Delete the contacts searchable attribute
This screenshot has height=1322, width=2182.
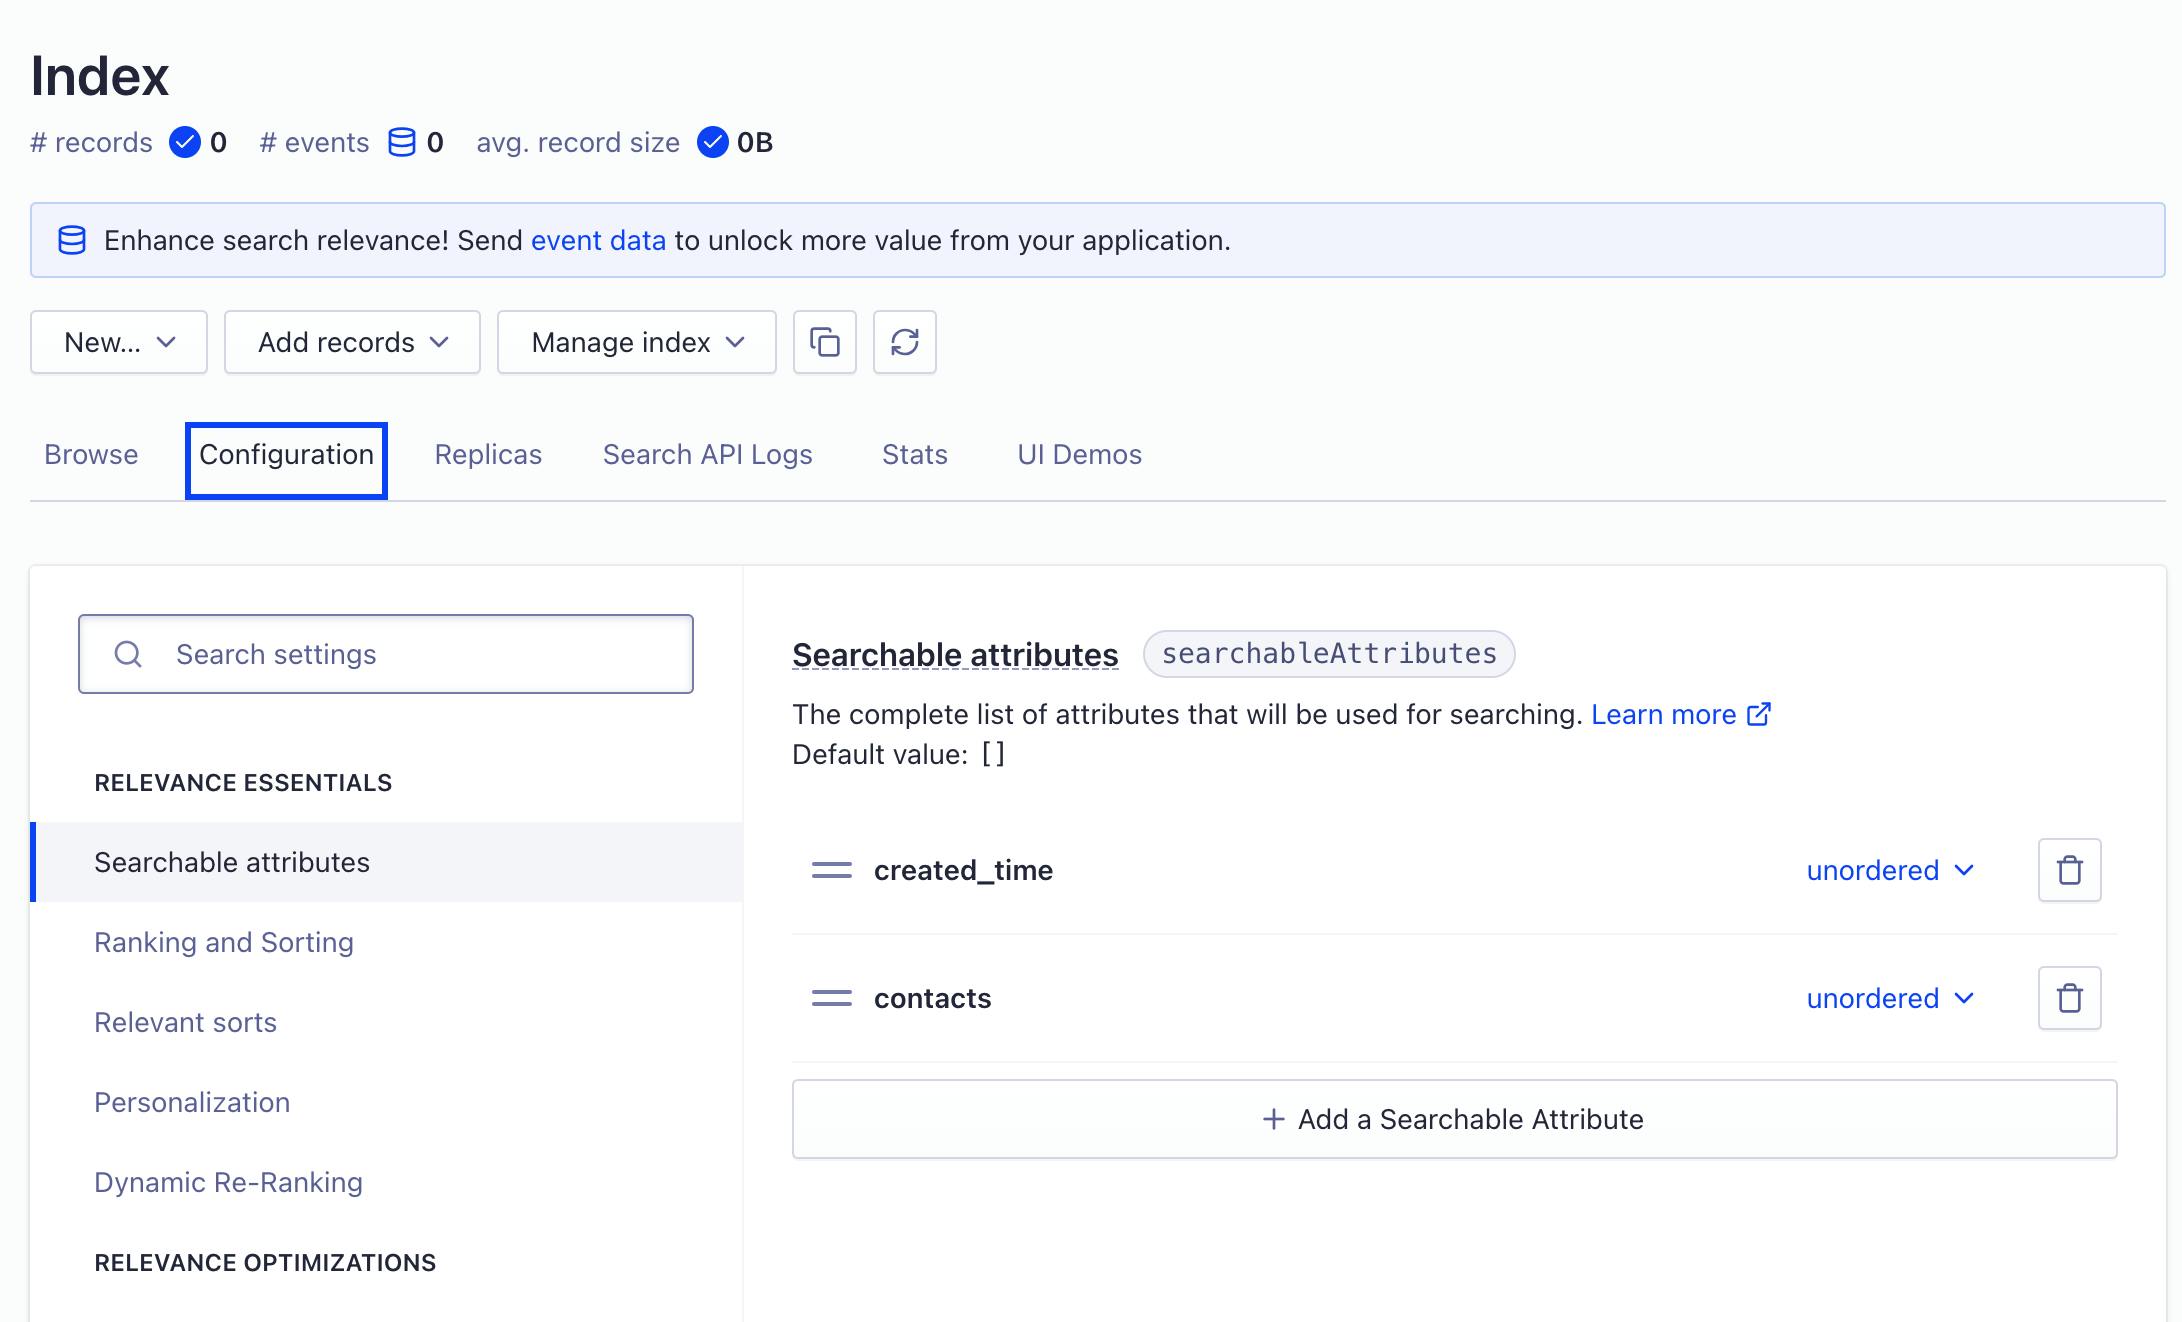click(2069, 998)
